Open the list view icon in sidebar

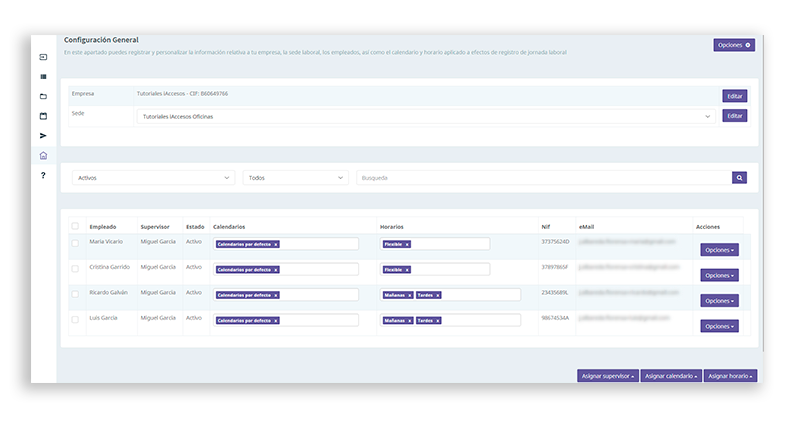pos(43,76)
